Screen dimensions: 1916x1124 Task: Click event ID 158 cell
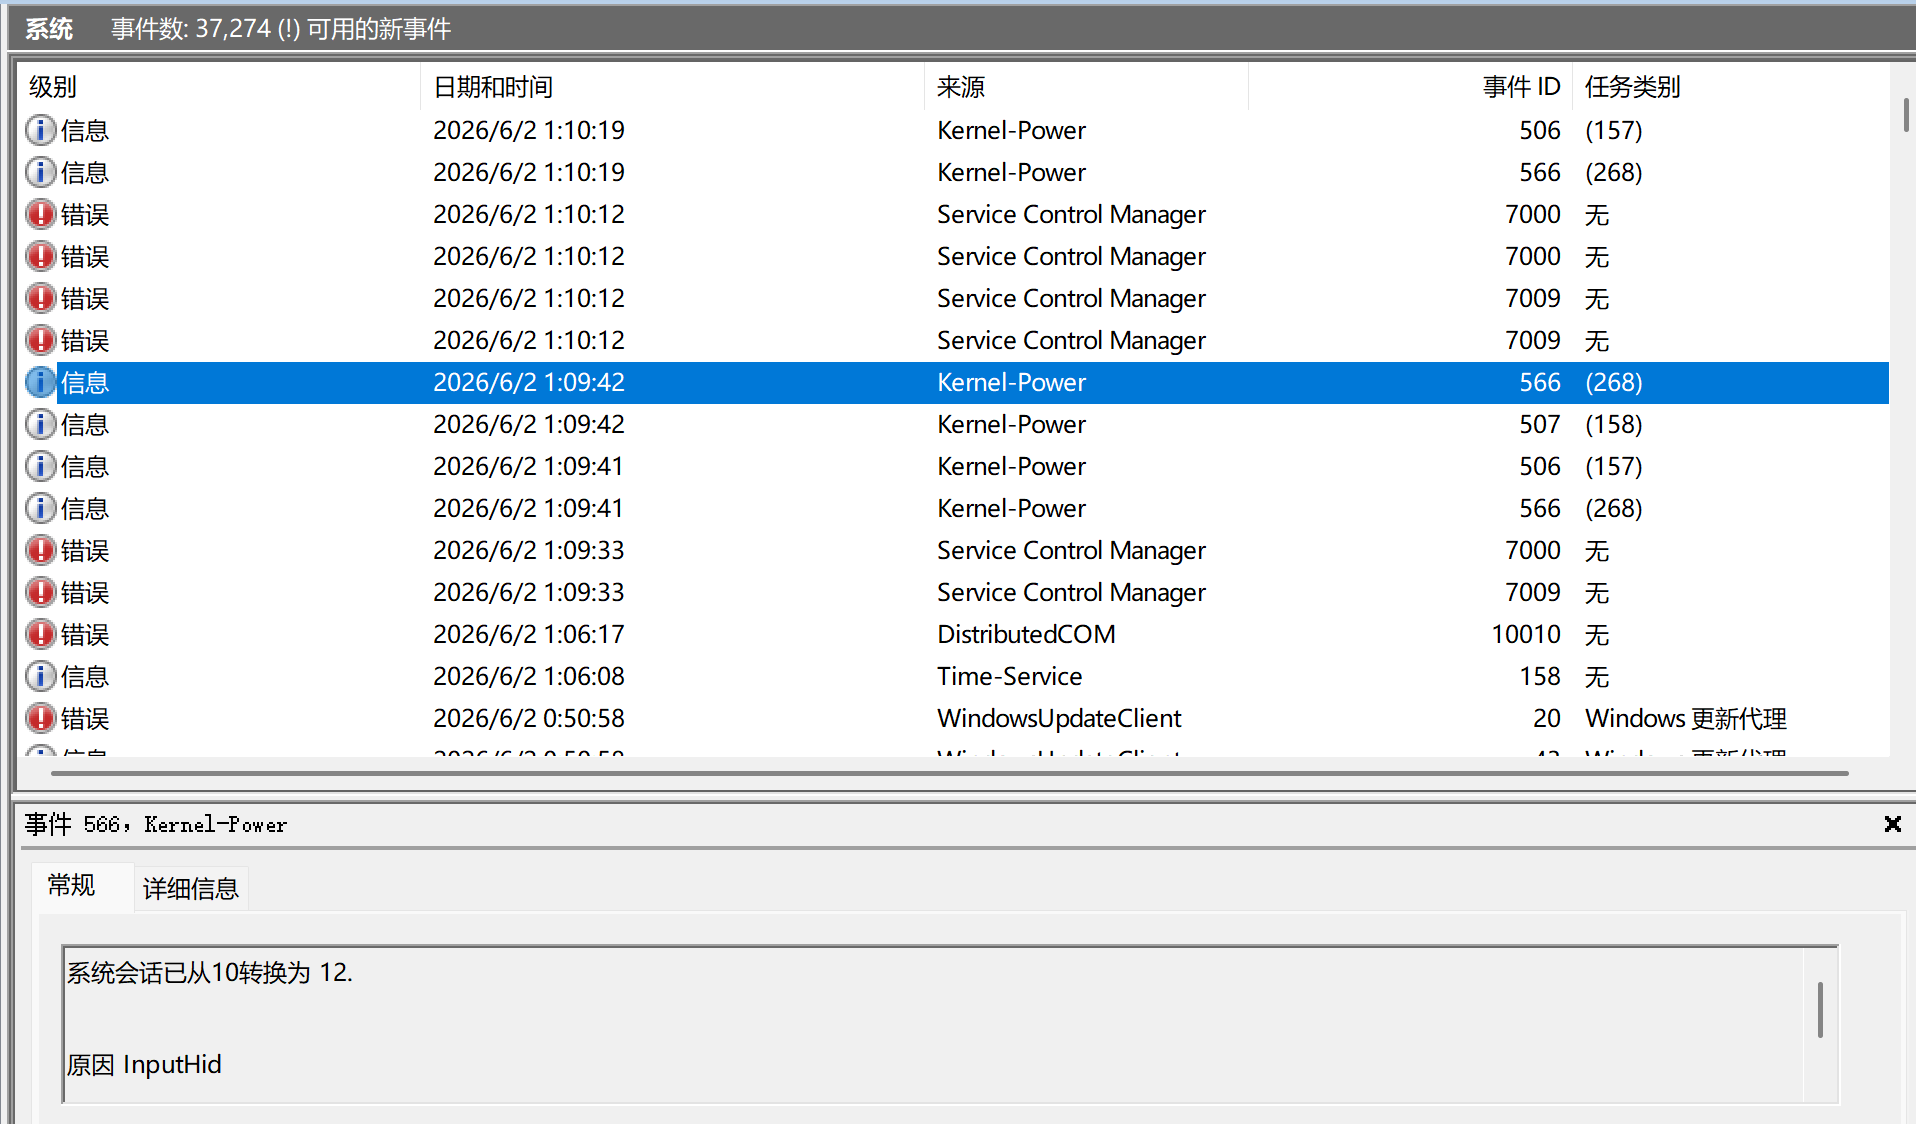pos(1540,676)
